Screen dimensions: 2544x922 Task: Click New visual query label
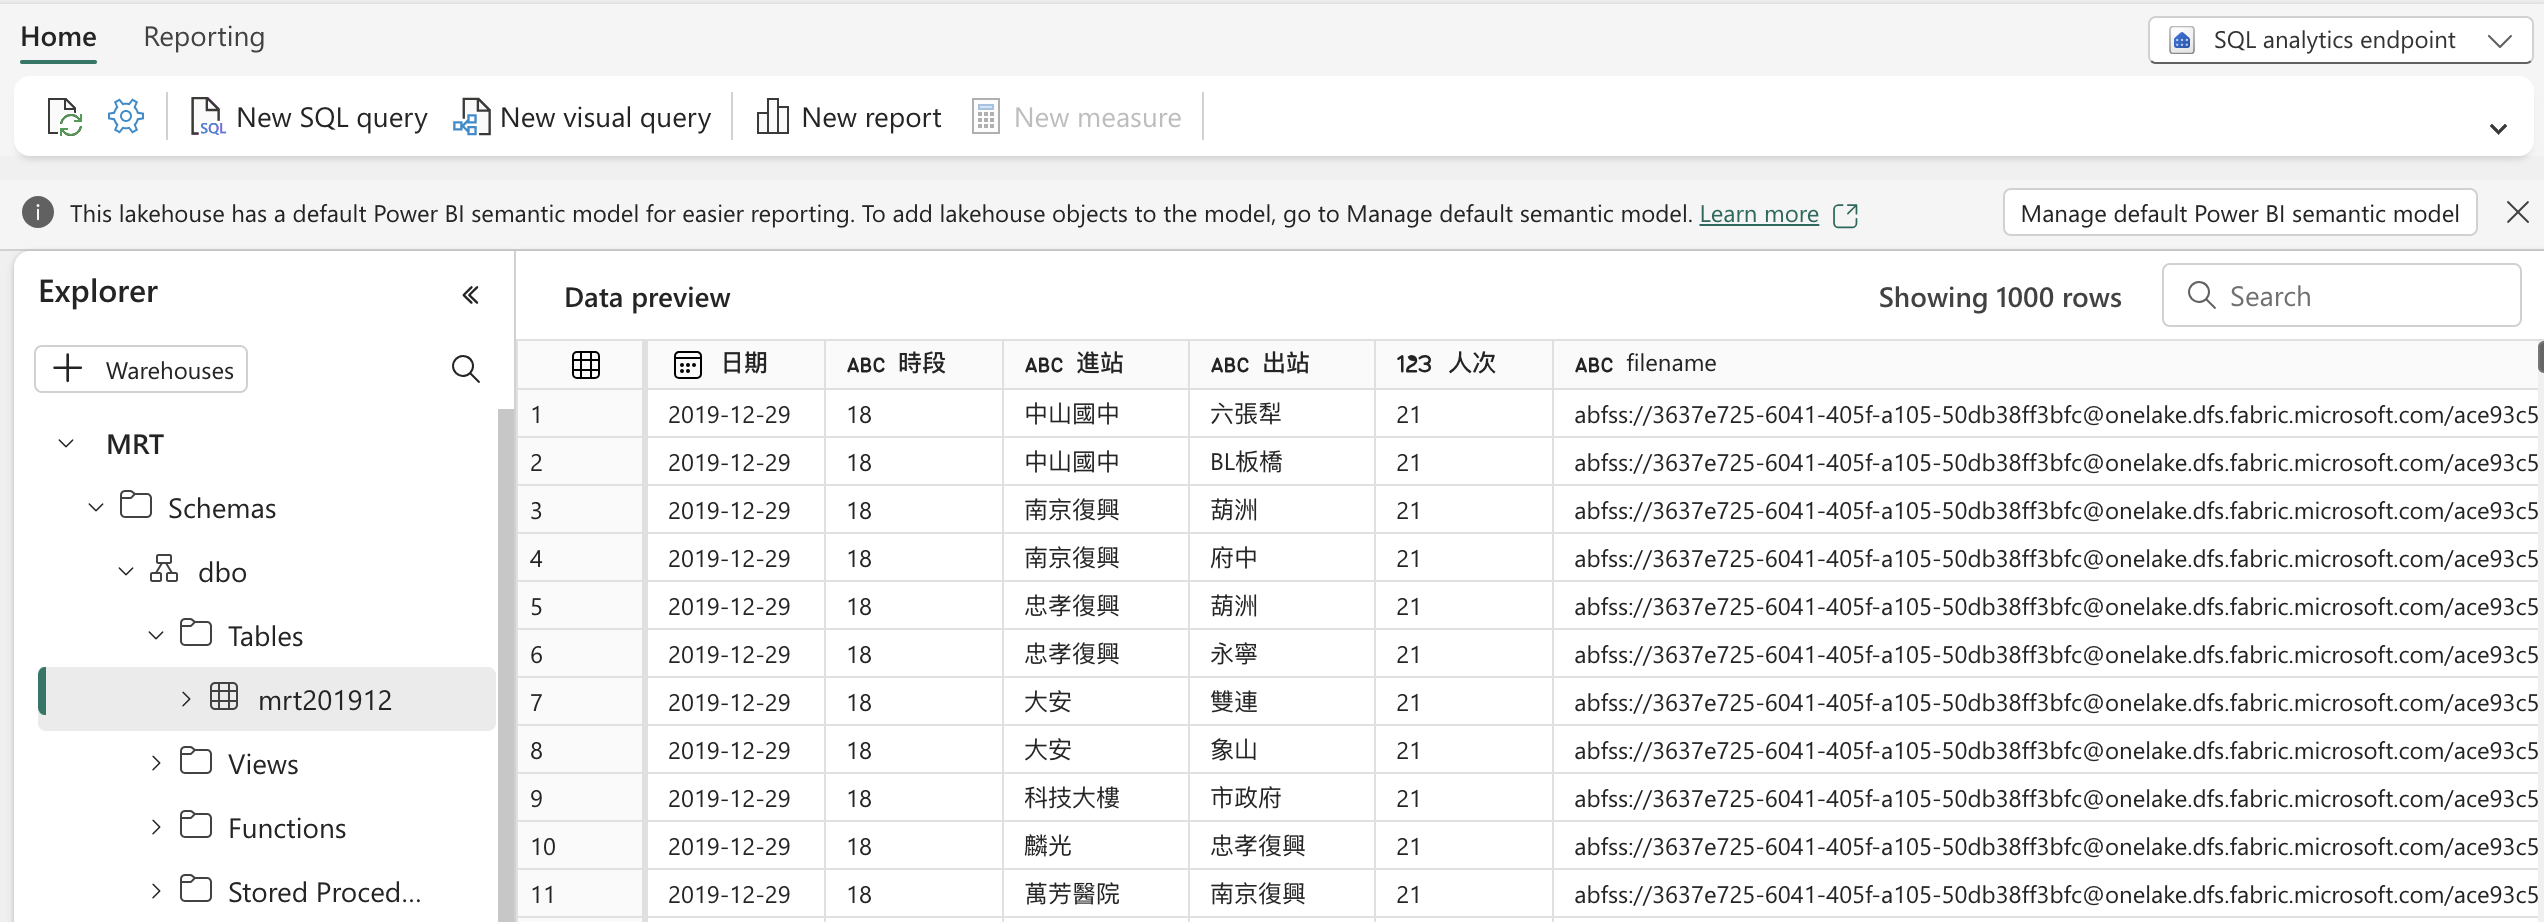click(605, 117)
